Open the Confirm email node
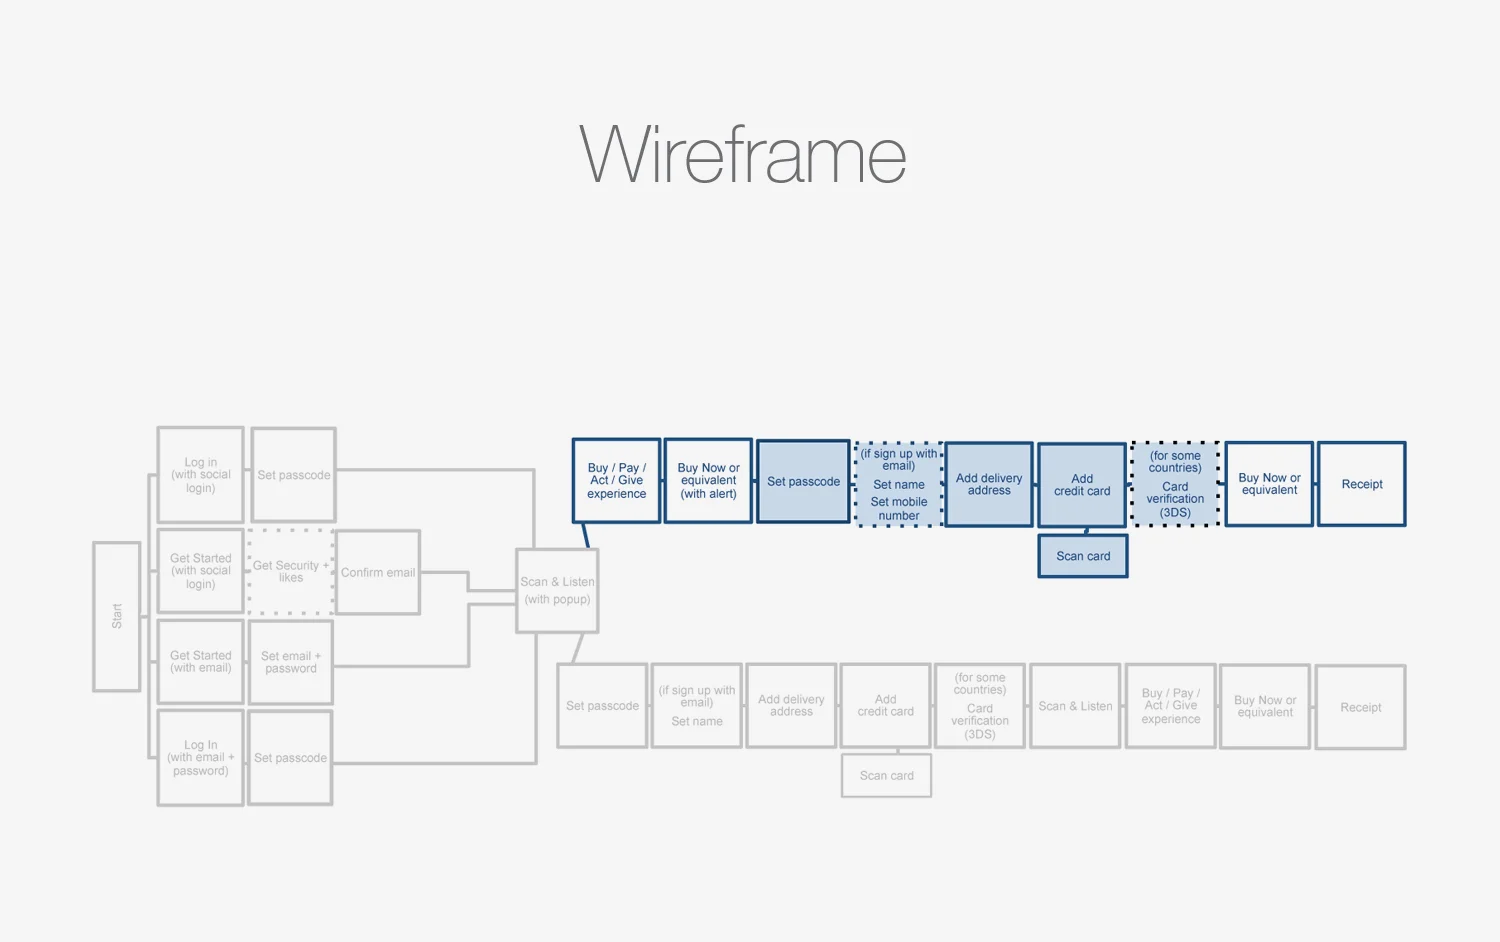The image size is (1500, 942). coord(377,572)
